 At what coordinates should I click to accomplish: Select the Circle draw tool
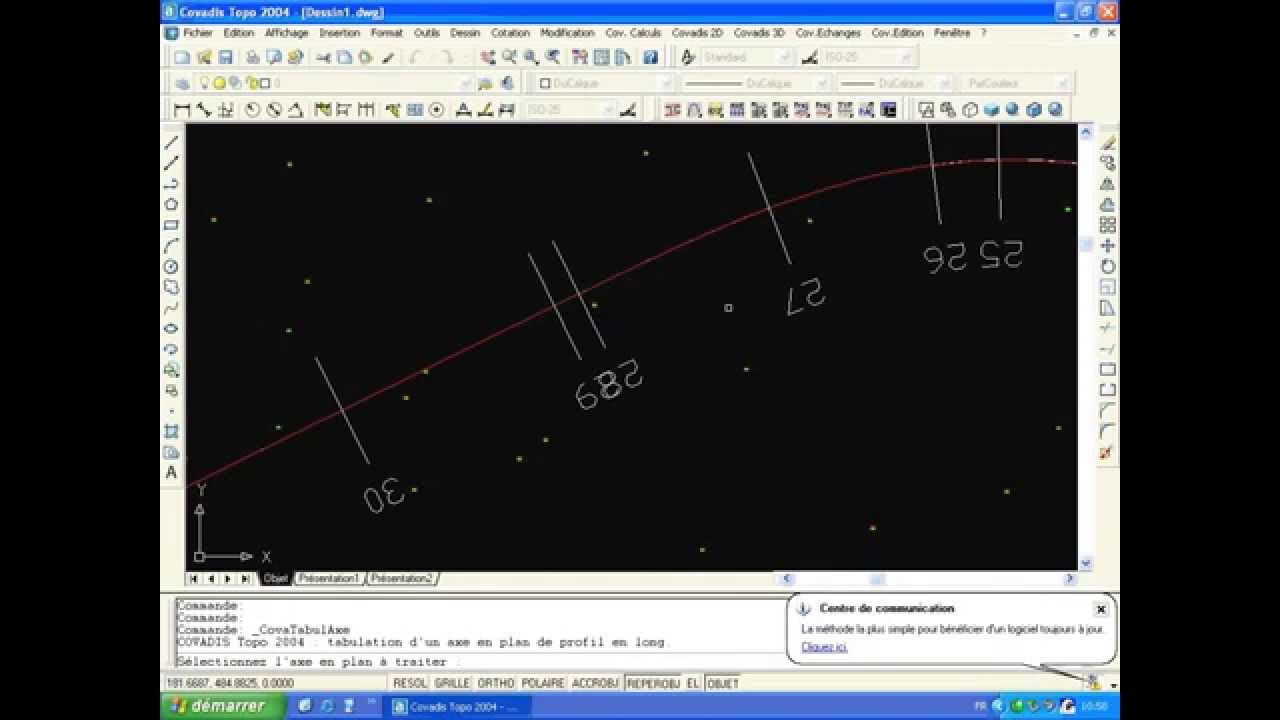pyautogui.click(x=172, y=266)
